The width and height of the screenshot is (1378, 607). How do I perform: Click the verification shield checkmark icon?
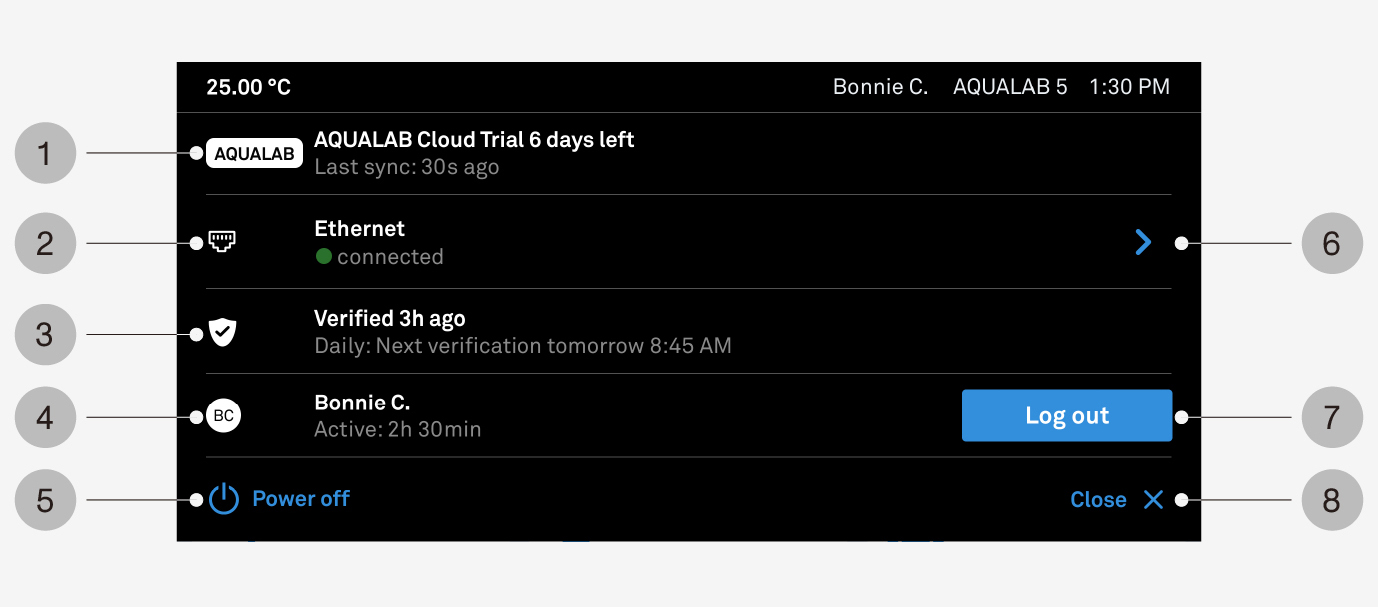[223, 333]
